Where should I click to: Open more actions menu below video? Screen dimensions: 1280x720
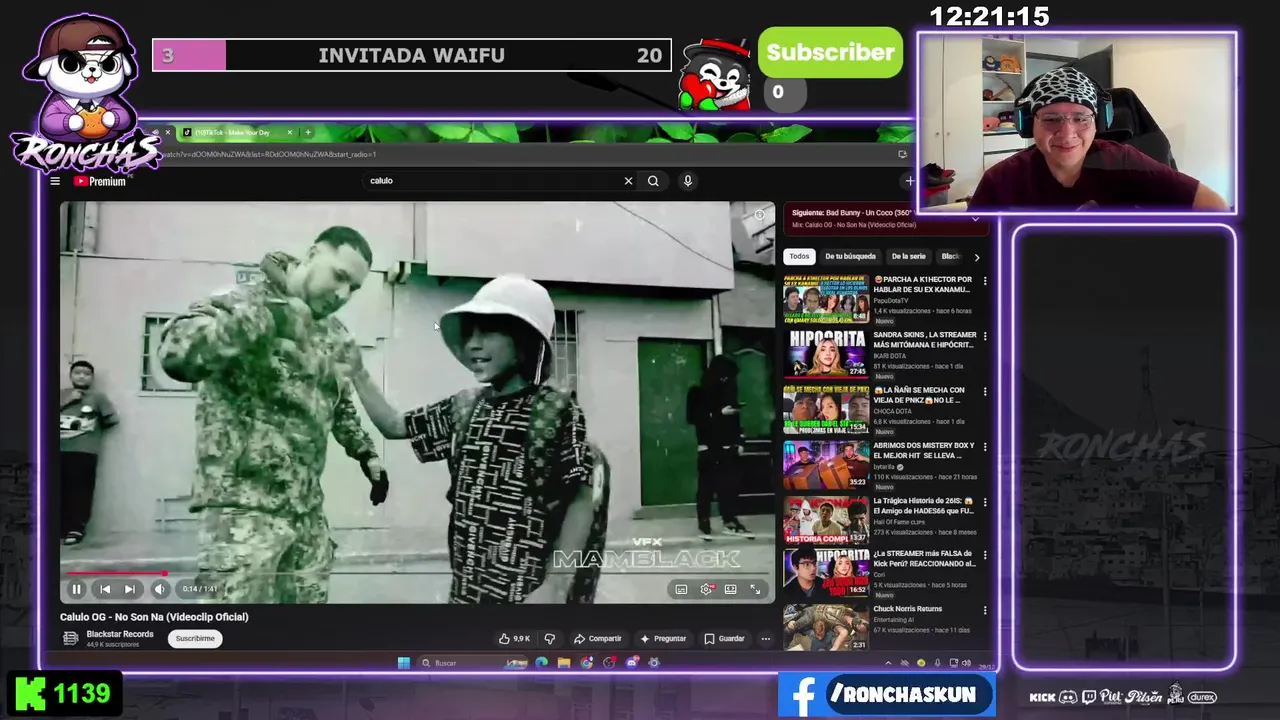[x=765, y=638]
